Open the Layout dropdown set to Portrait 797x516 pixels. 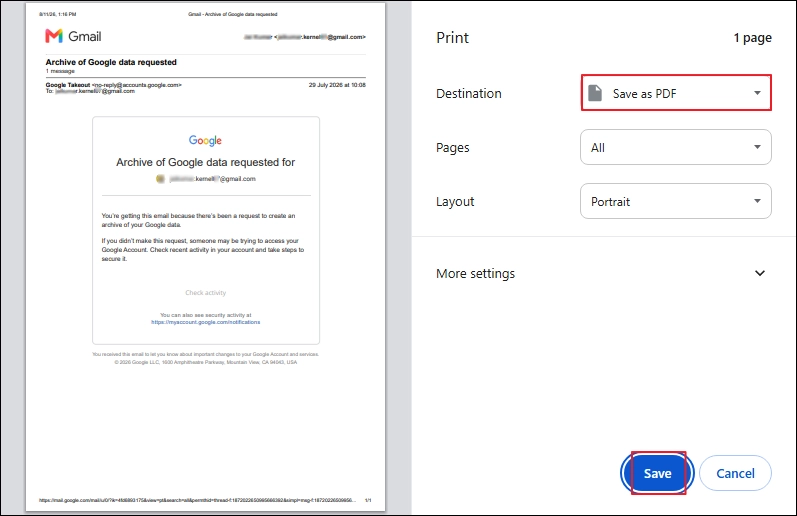676,201
